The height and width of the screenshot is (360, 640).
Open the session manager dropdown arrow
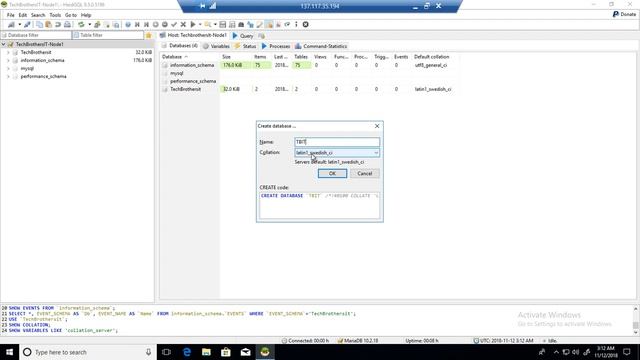[19, 24]
